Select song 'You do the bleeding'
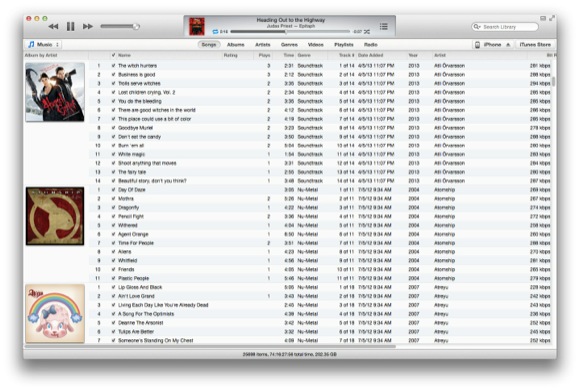 (320, 101)
